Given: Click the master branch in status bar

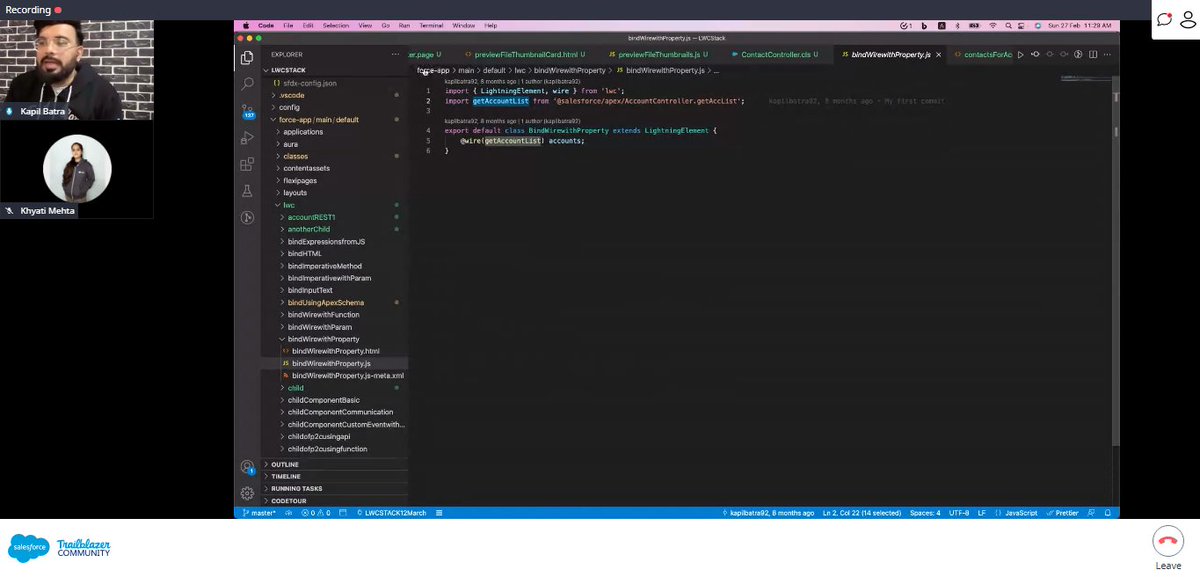Looking at the screenshot, I should pos(259,513).
